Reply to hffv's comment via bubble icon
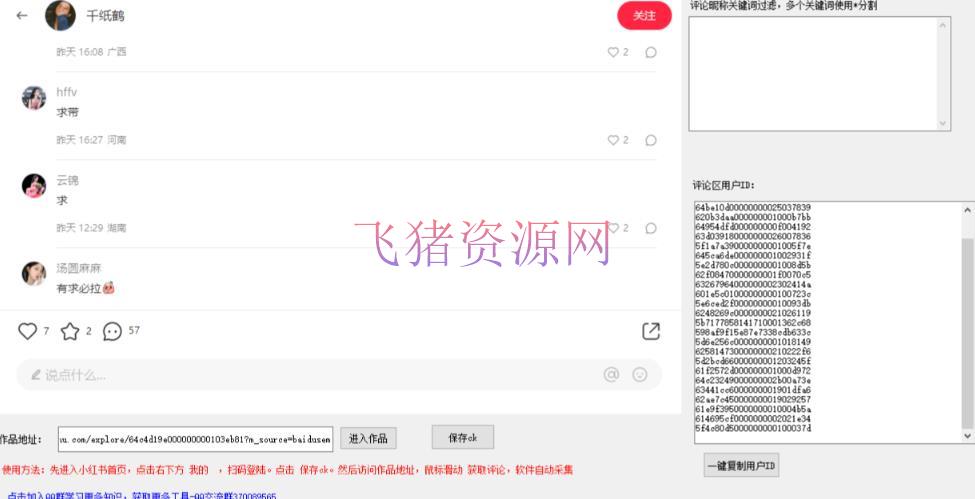The image size is (975, 499). [x=651, y=140]
